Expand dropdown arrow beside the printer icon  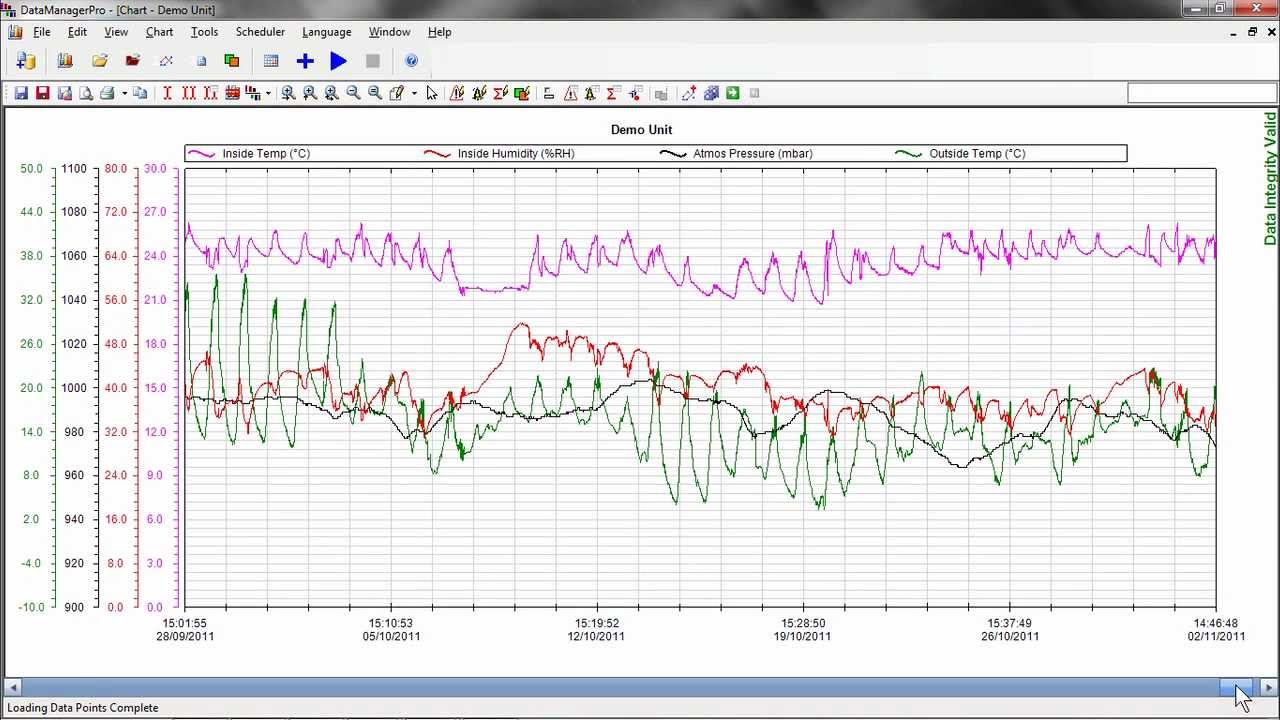pos(124,93)
